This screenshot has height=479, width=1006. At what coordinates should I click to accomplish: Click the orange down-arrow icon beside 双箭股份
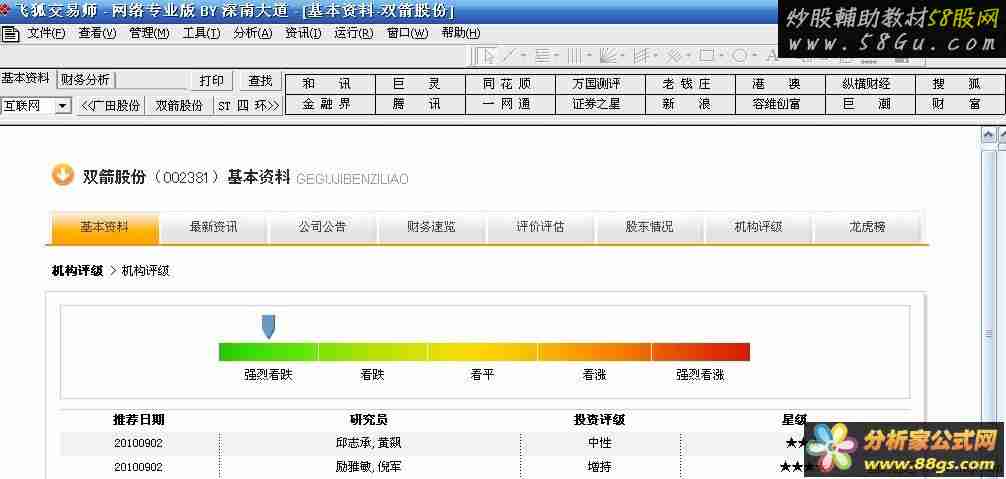pos(63,175)
